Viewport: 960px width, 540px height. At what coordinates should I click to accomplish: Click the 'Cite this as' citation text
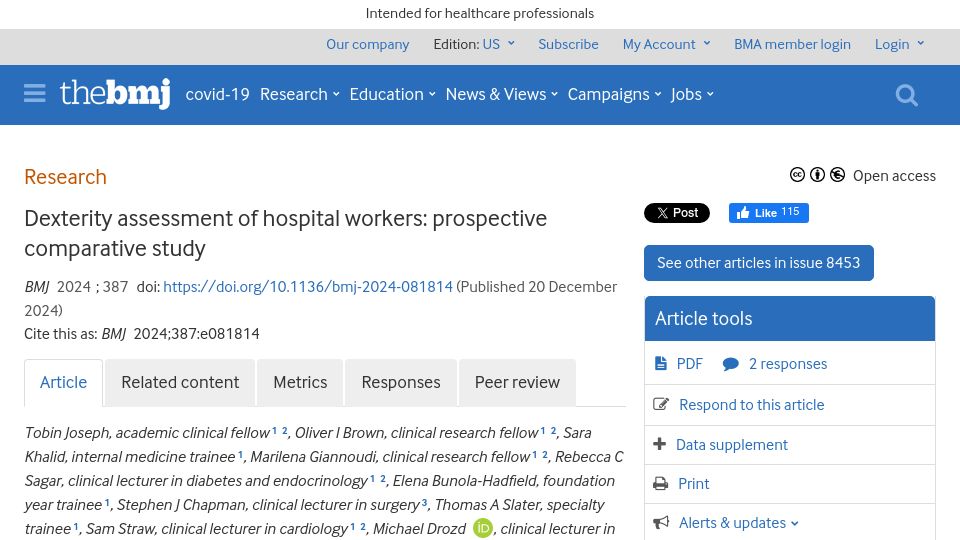142,334
